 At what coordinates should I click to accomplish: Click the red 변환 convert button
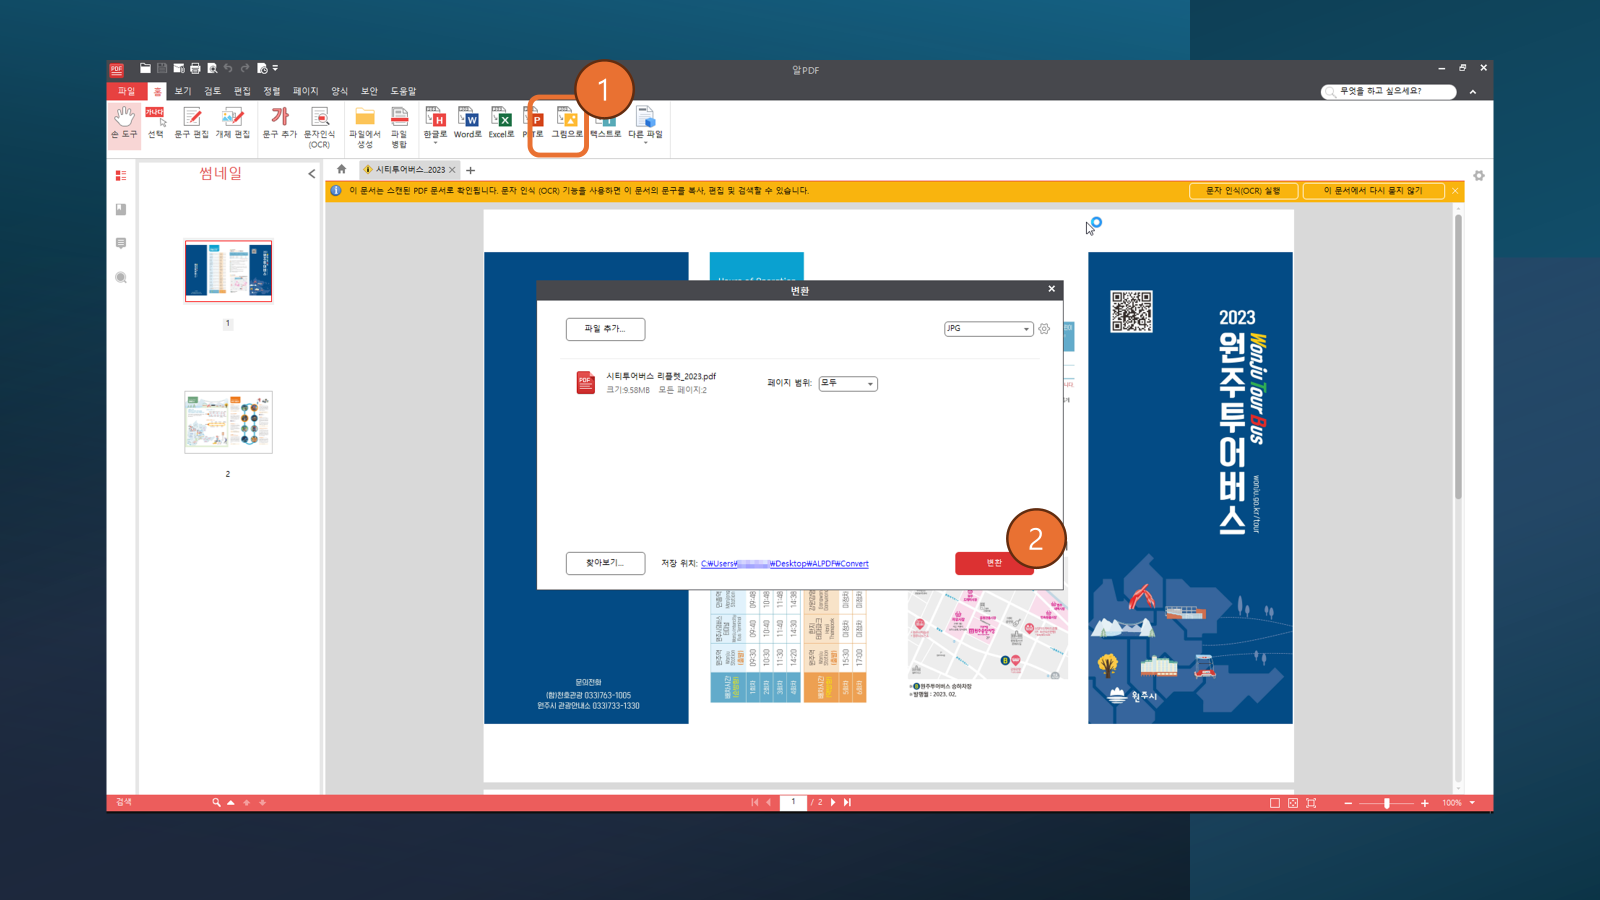(x=994, y=563)
